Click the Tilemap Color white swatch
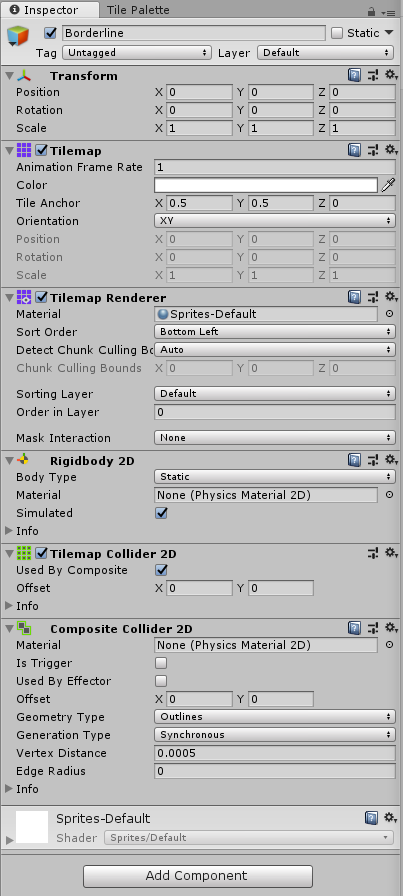 click(x=266, y=185)
